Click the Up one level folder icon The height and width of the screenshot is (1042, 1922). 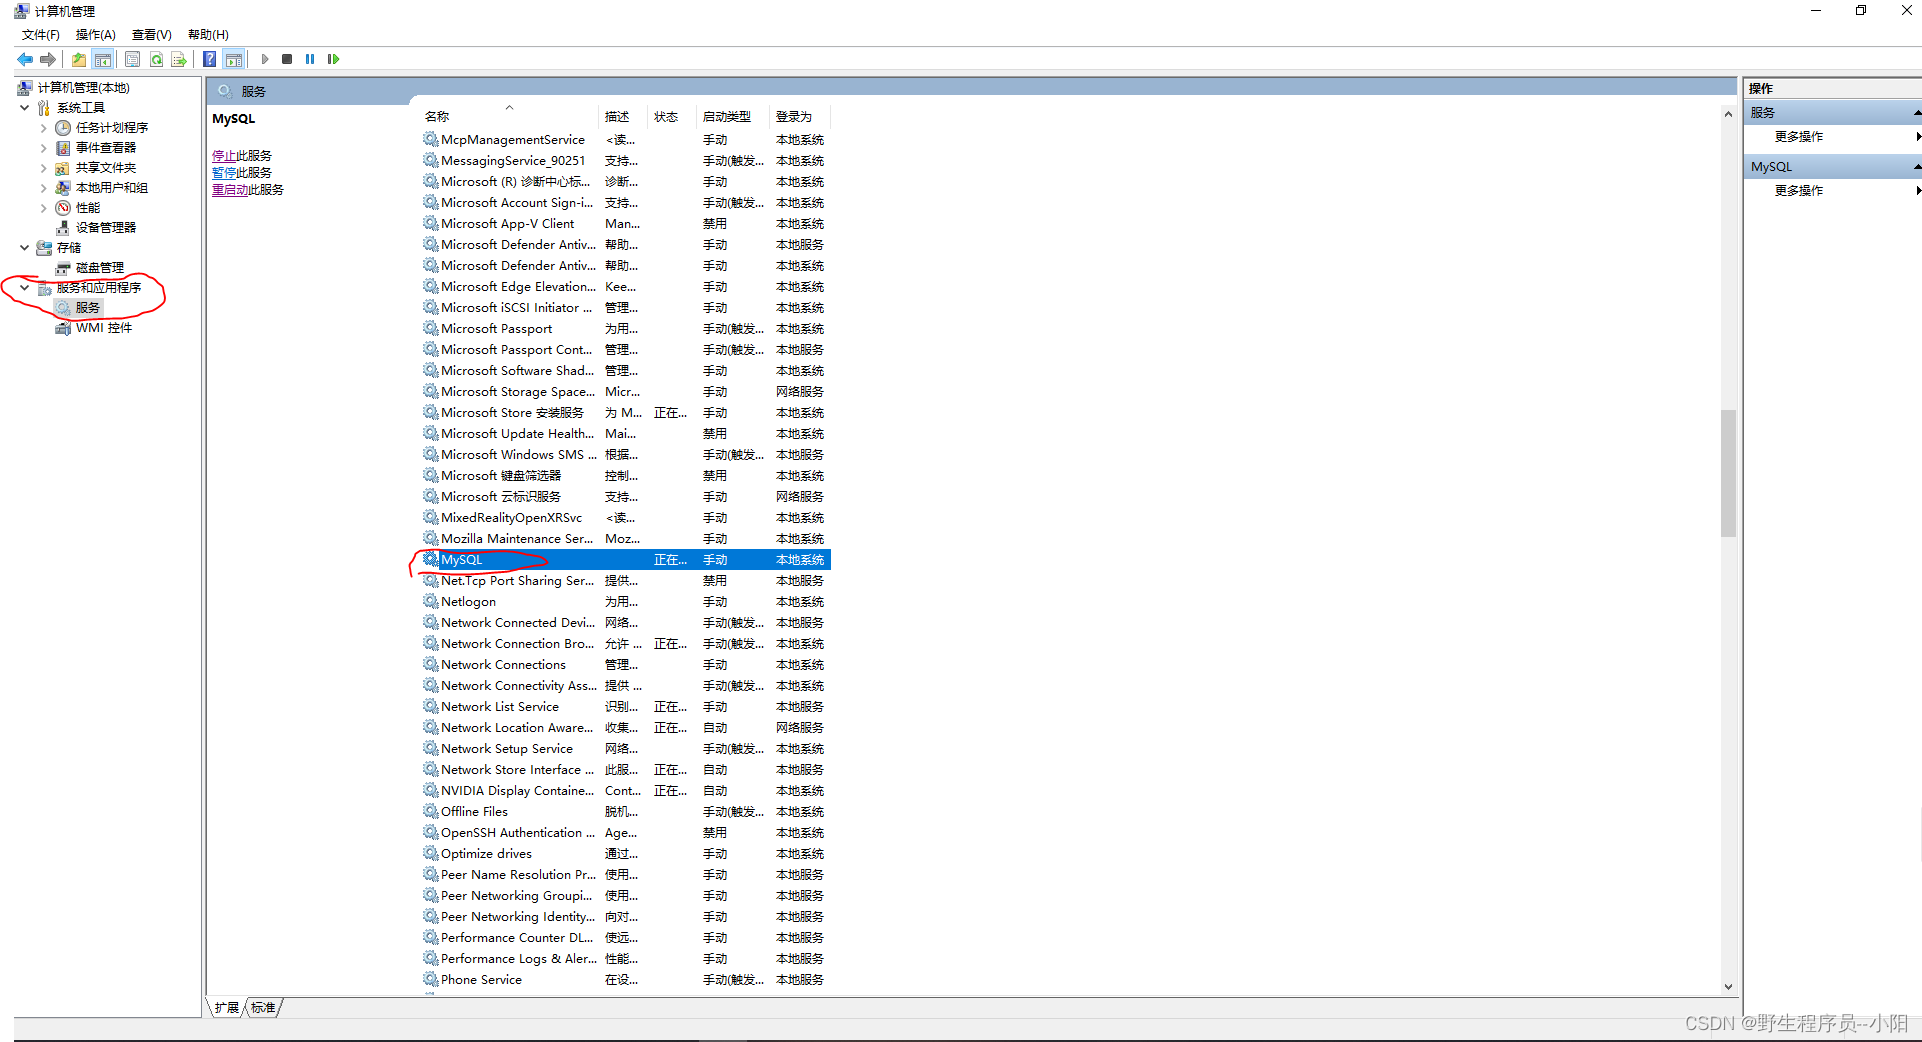tap(79, 59)
